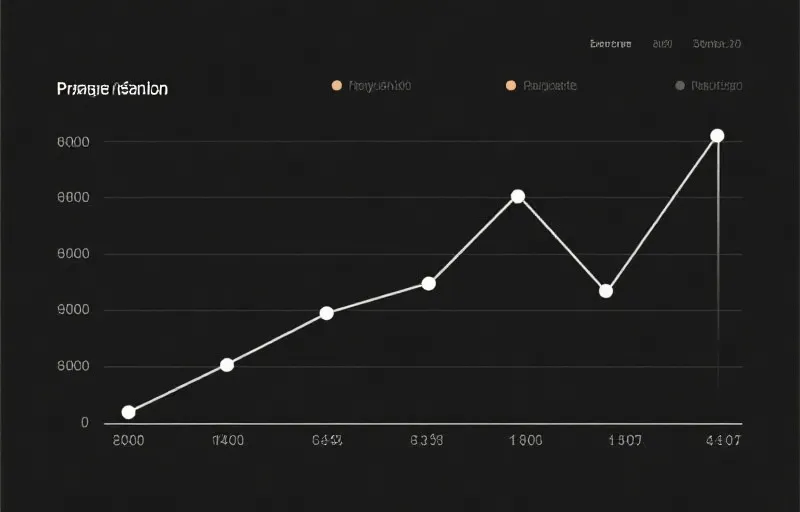
Task: Toggle the first legend label text
Action: (380, 86)
